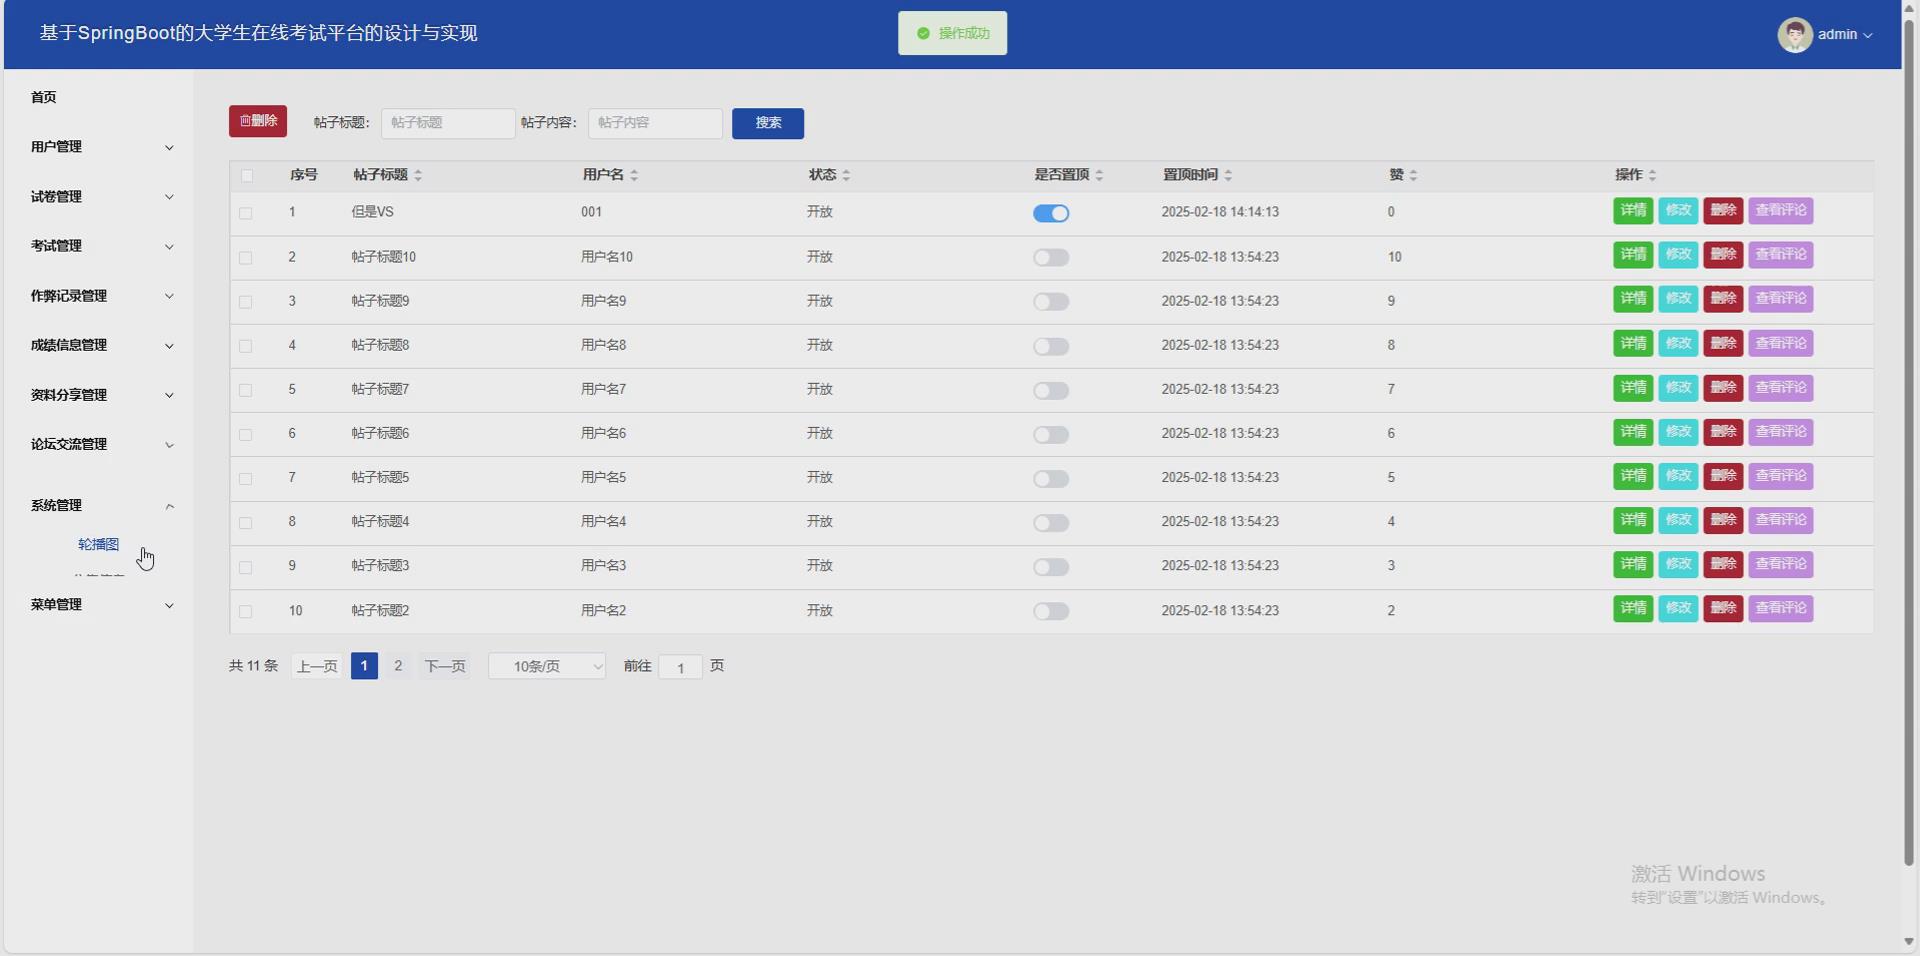Viewport: 1920px width, 956px height.
Task: Enable pinned switch for 帖子标题7
Action: click(1051, 390)
